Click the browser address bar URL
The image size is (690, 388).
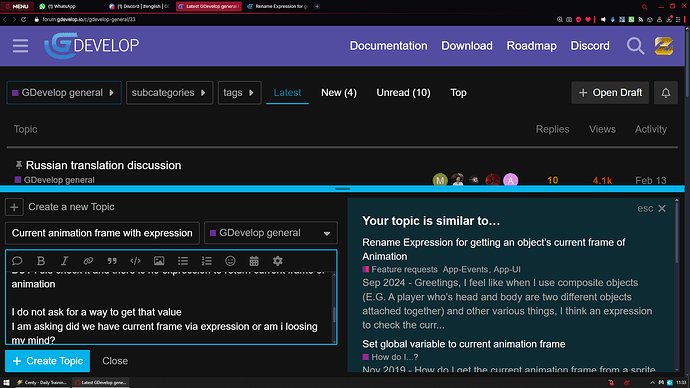89,19
